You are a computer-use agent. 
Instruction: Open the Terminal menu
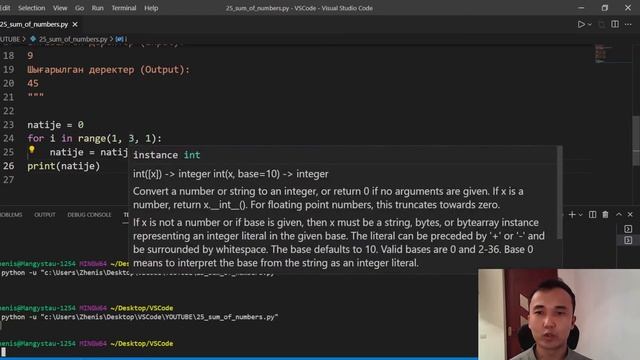[x=124, y=8]
